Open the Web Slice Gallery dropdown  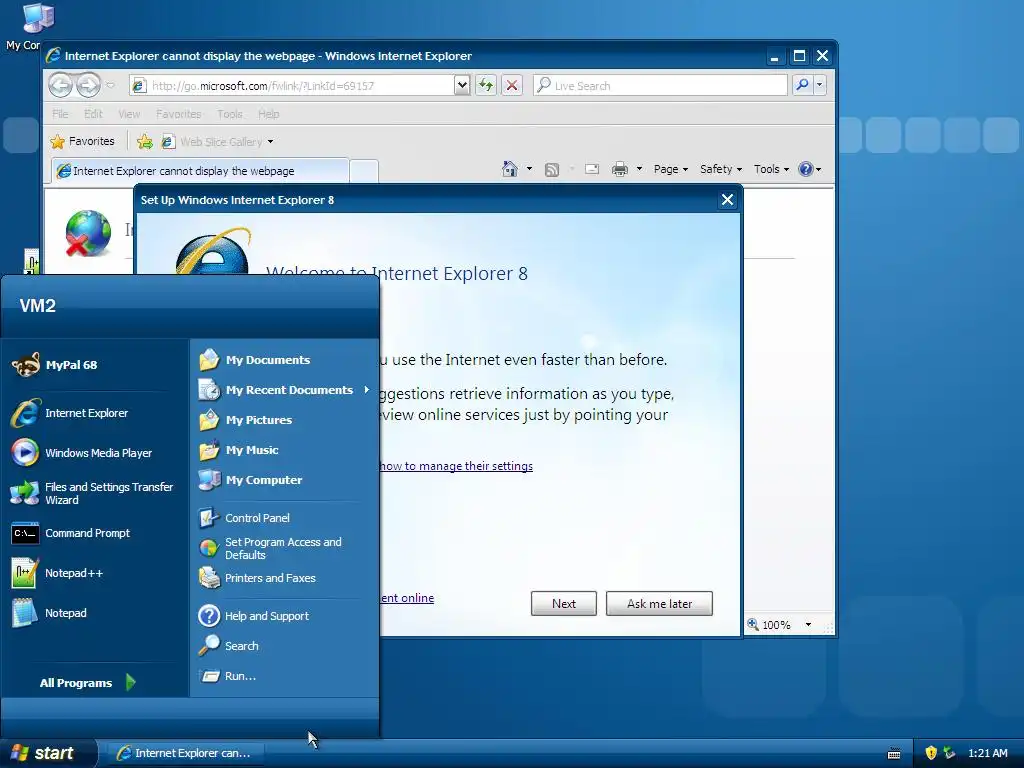(x=270, y=142)
